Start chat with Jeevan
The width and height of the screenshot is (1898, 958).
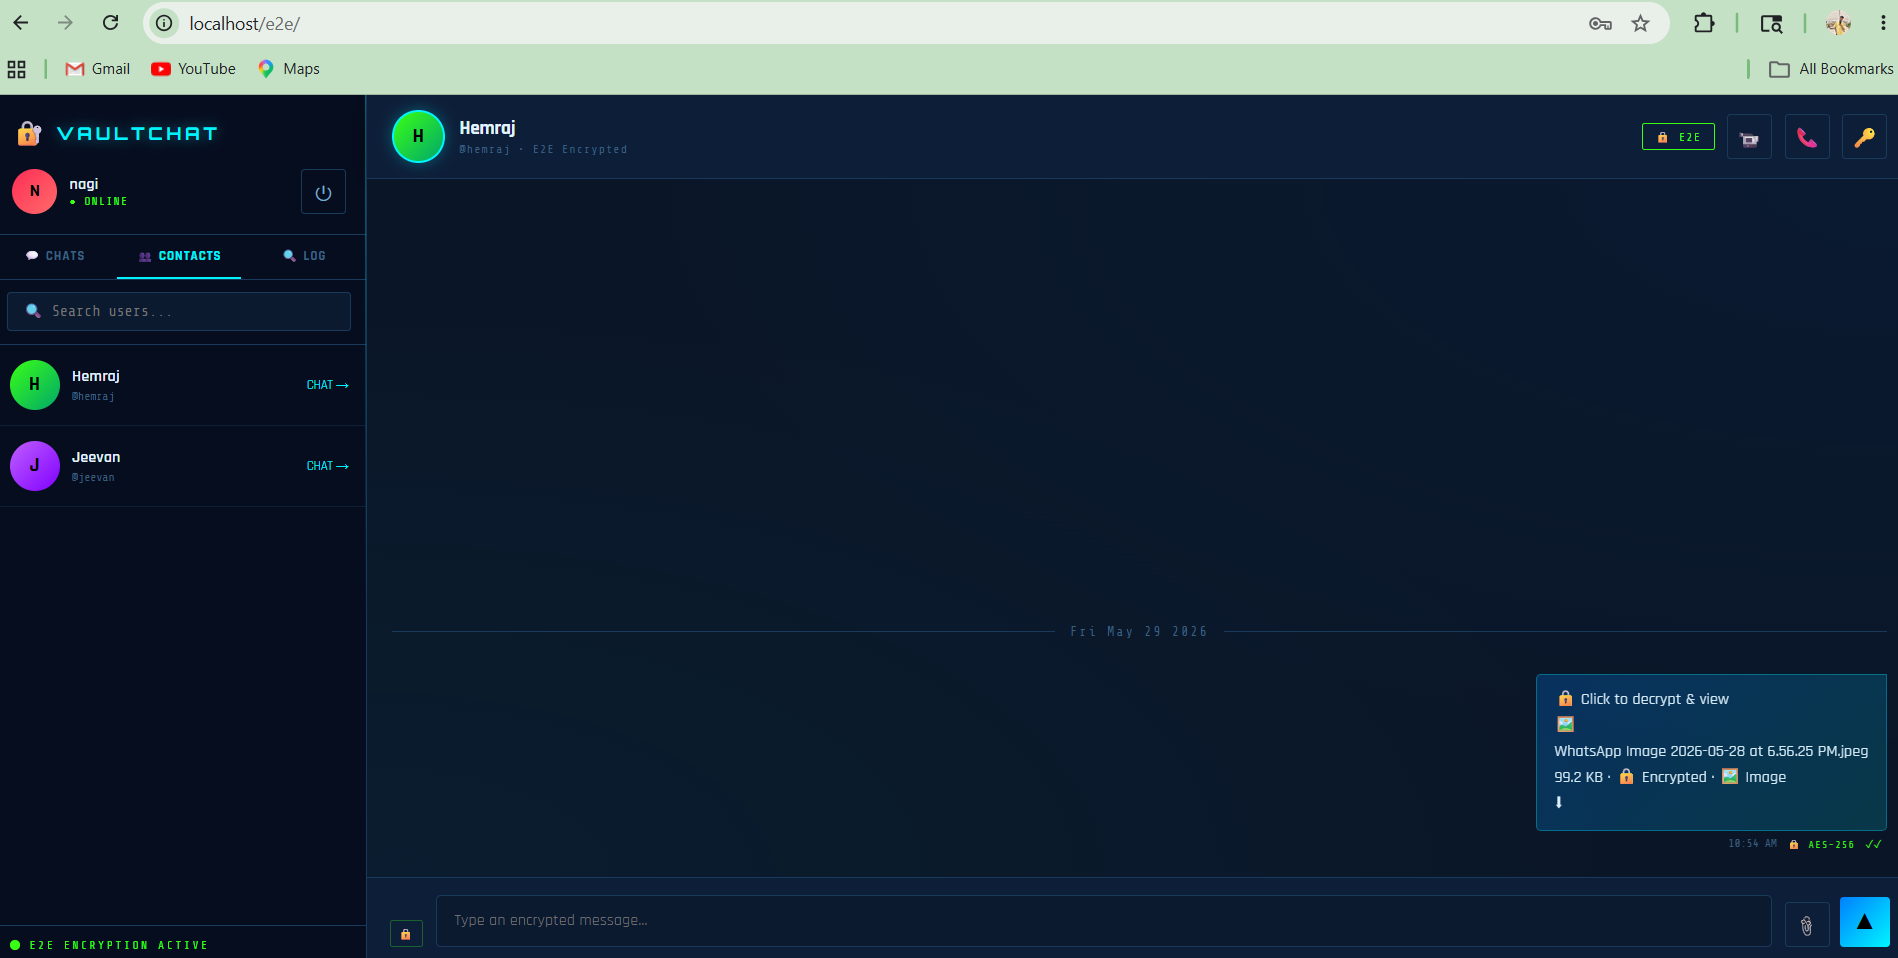pos(327,466)
